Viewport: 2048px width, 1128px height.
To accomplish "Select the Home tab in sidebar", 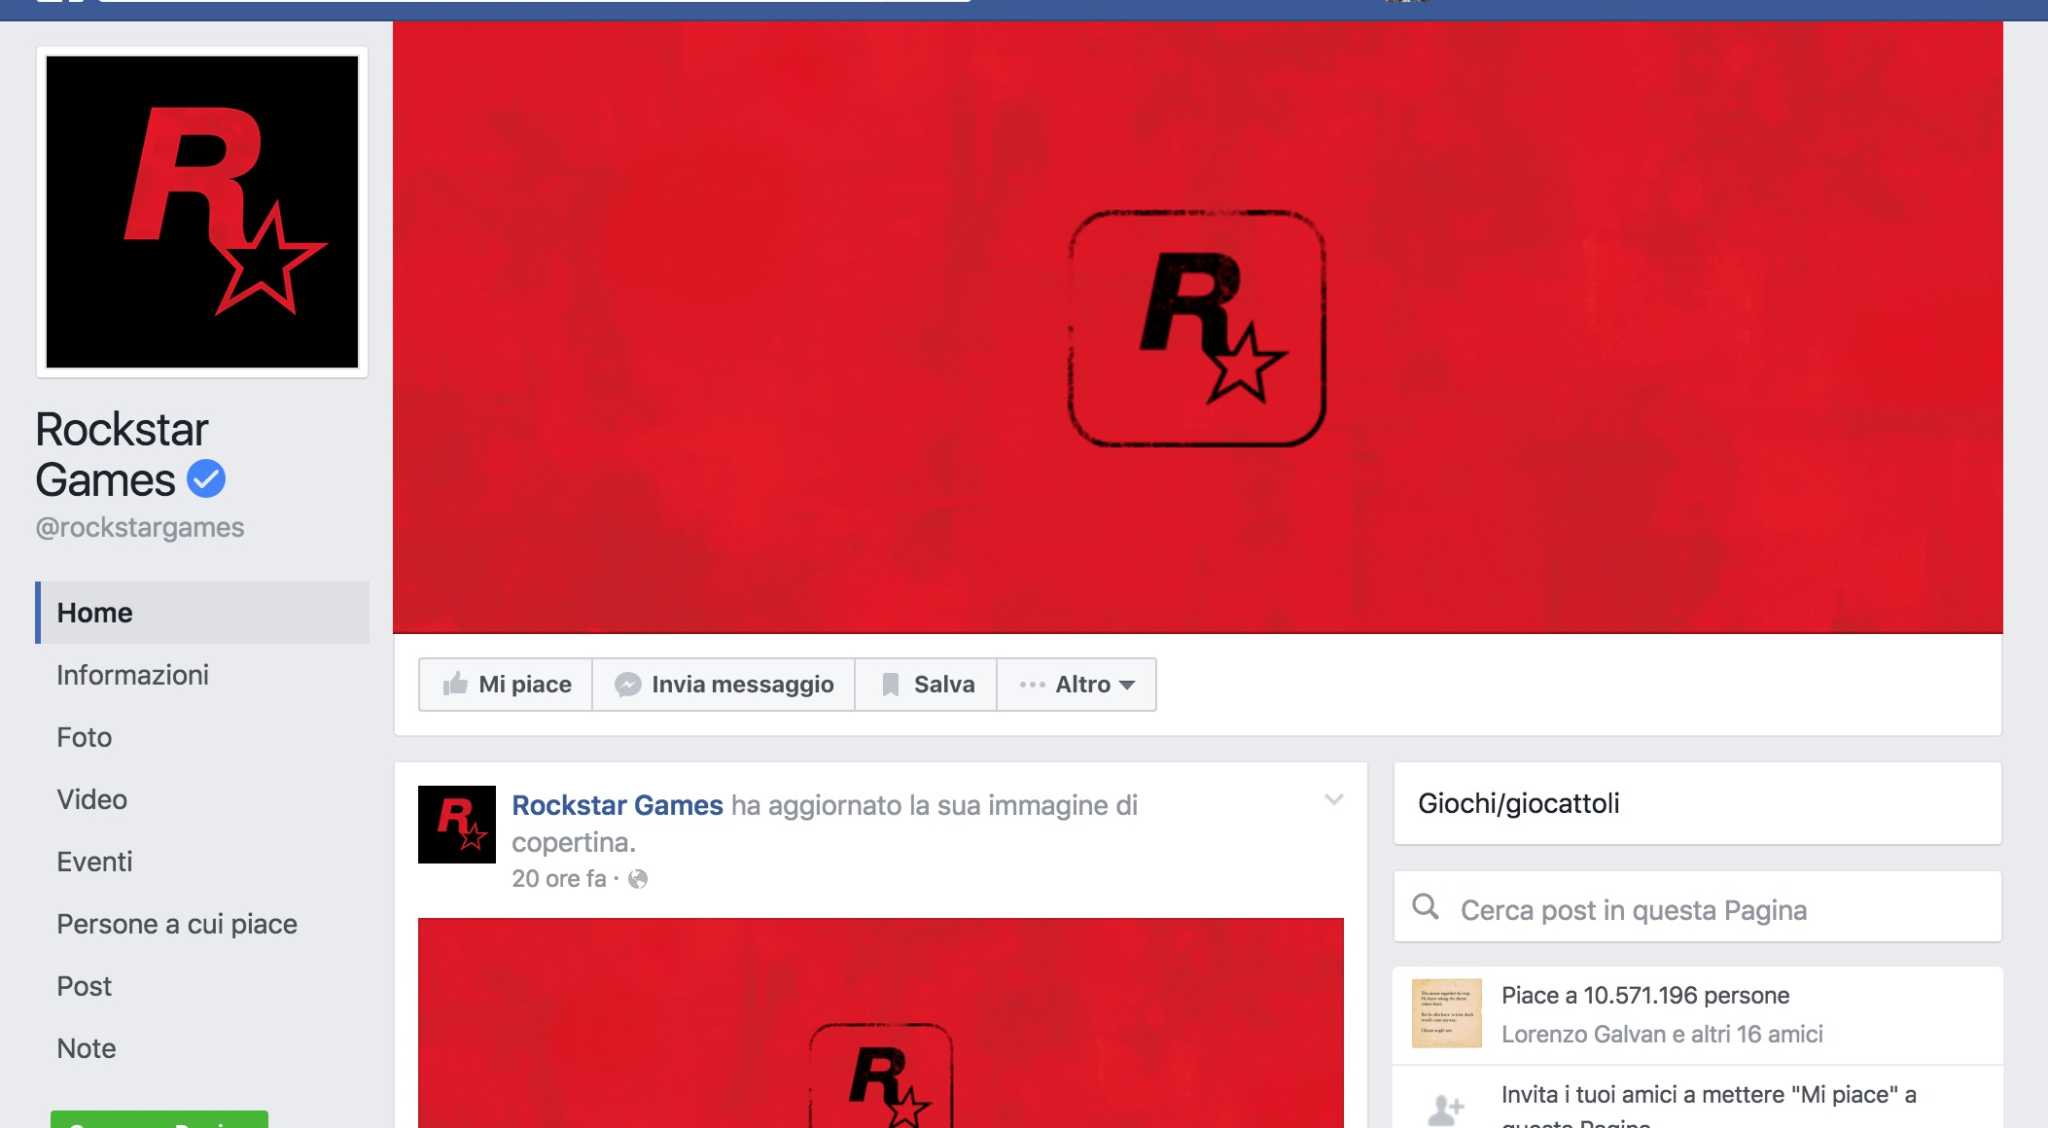I will (x=95, y=612).
